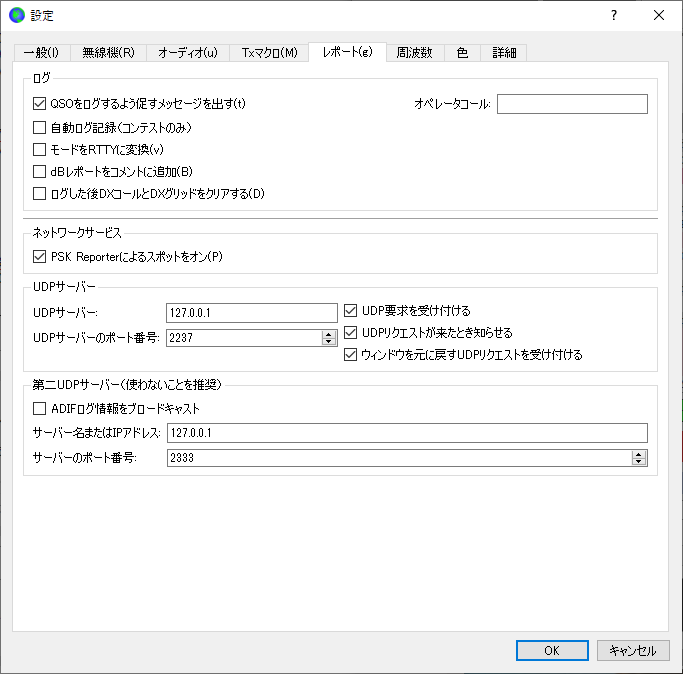This screenshot has height=674, width=683.
Task: Click the サーバーのポート番号 field 2333
Action: point(399,458)
